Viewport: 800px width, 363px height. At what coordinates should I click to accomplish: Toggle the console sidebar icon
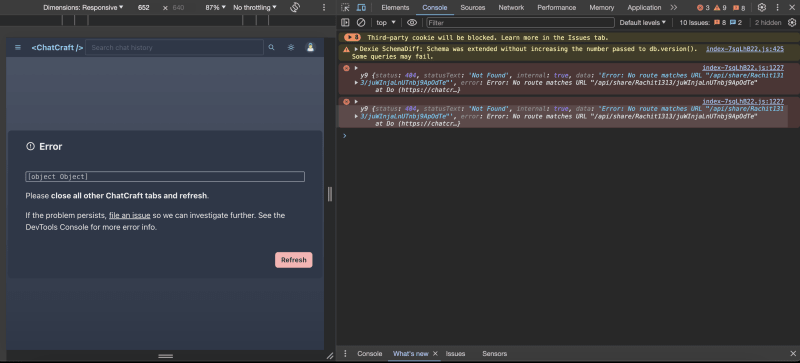345,22
